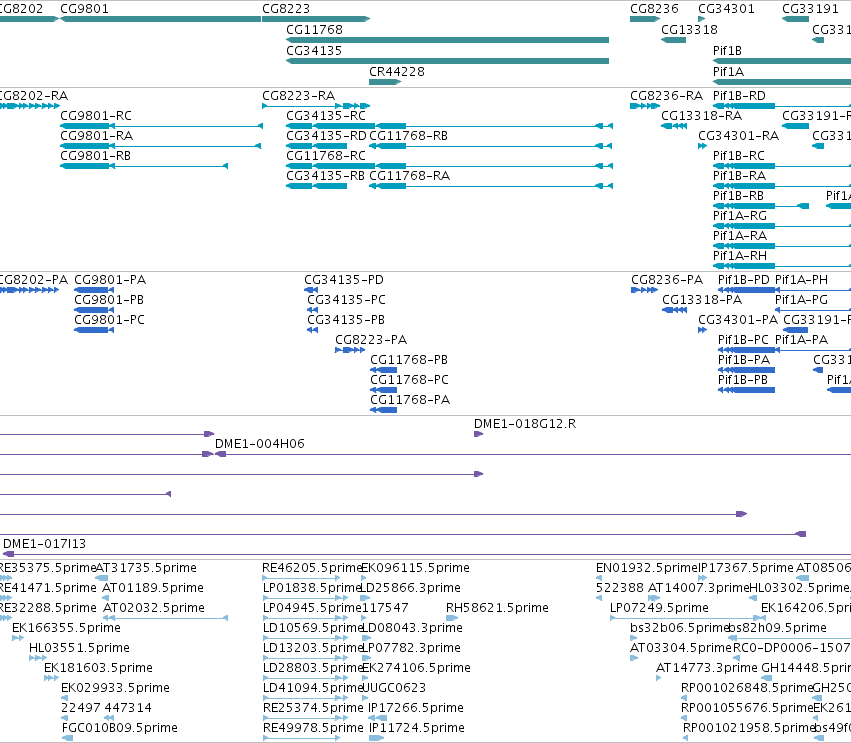Screen dimensions: 851x743
Task: Open the Pif1A-RA transcript label
Action: 740,236
